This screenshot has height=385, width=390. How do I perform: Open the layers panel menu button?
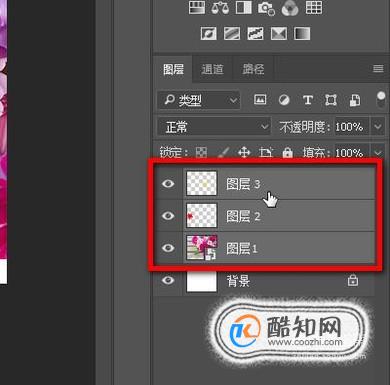[x=378, y=69]
